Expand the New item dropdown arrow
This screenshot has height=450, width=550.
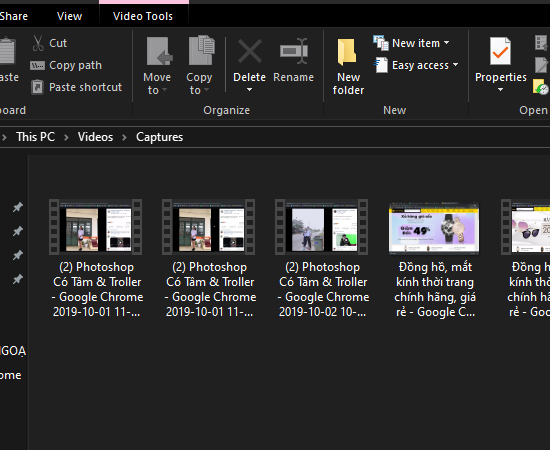click(x=446, y=43)
